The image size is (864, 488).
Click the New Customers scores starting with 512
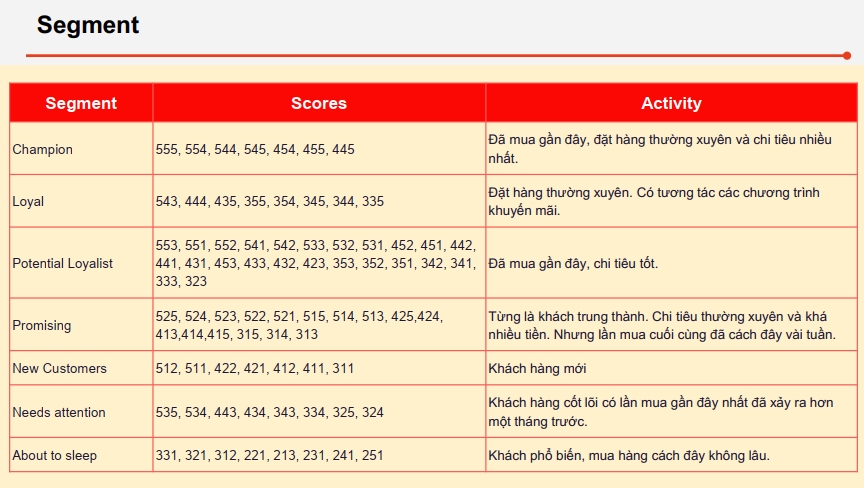[255, 368]
